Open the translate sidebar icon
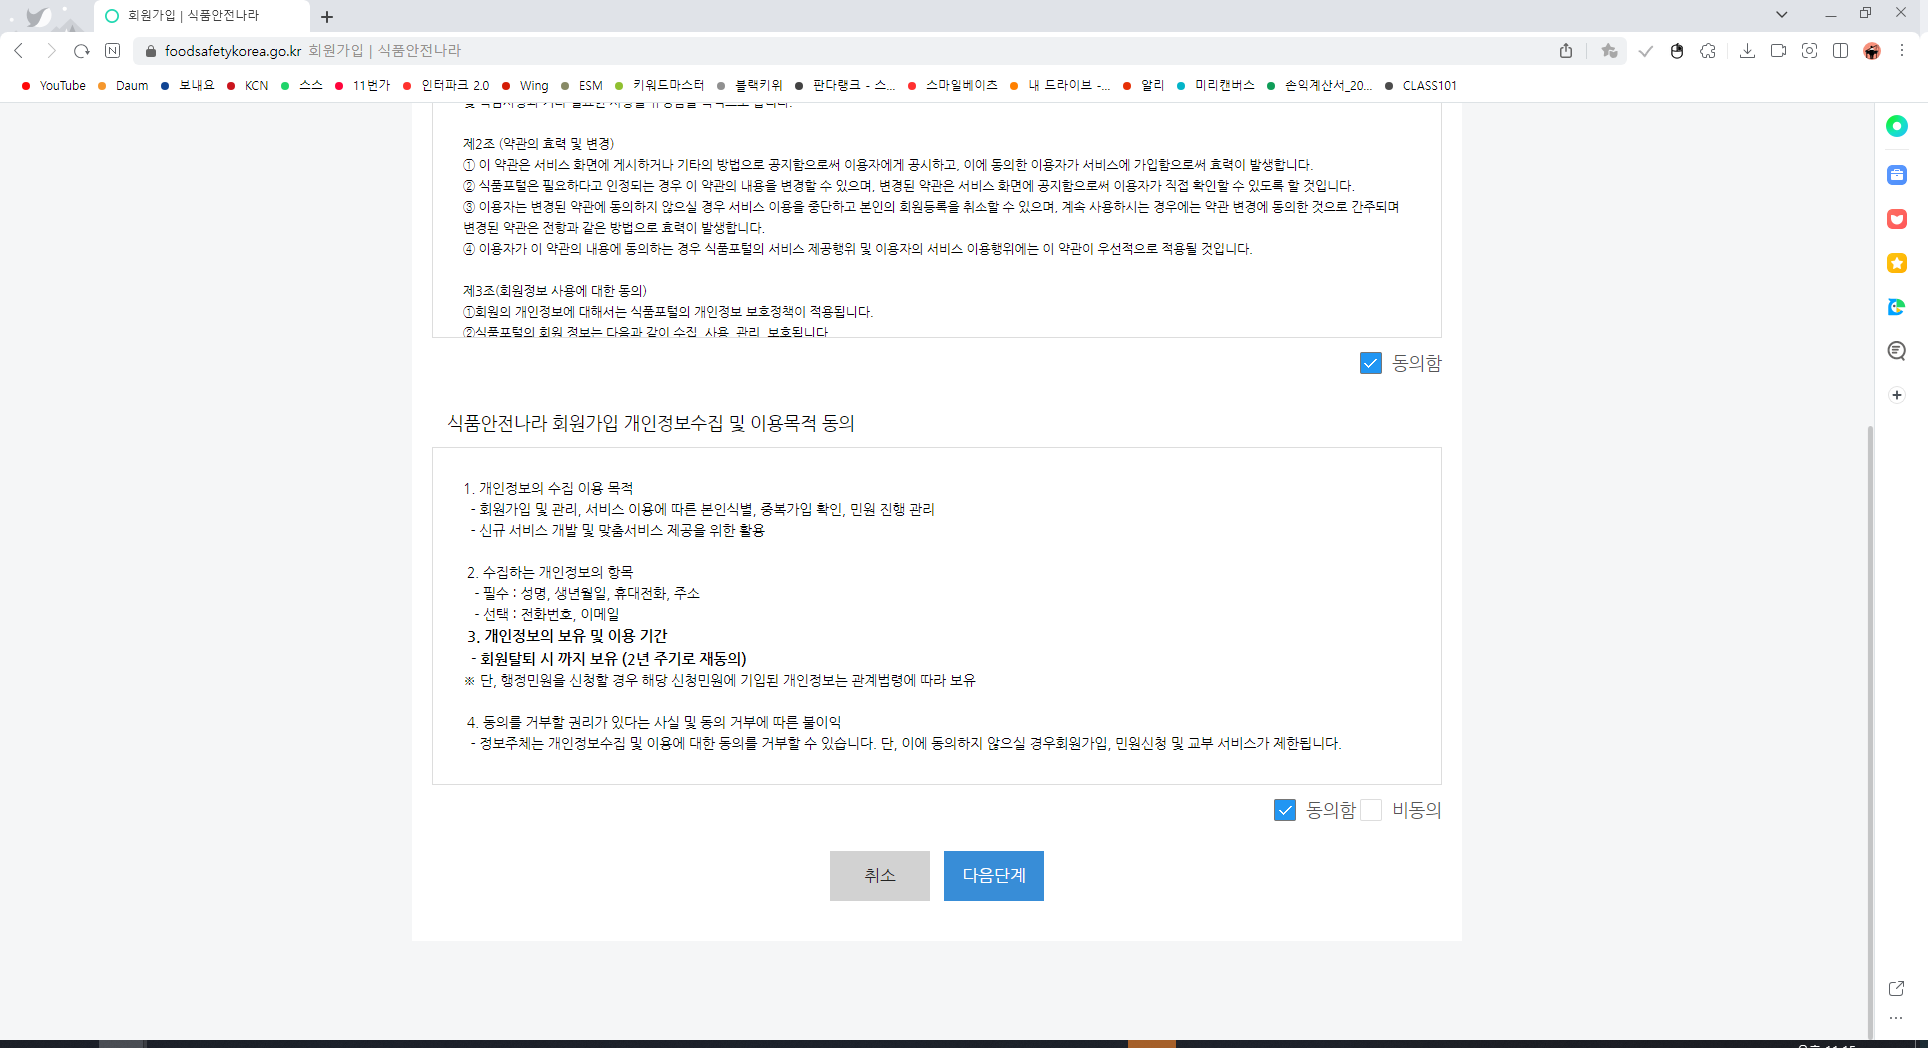Image resolution: width=1928 pixels, height=1048 pixels. pos(1897,307)
